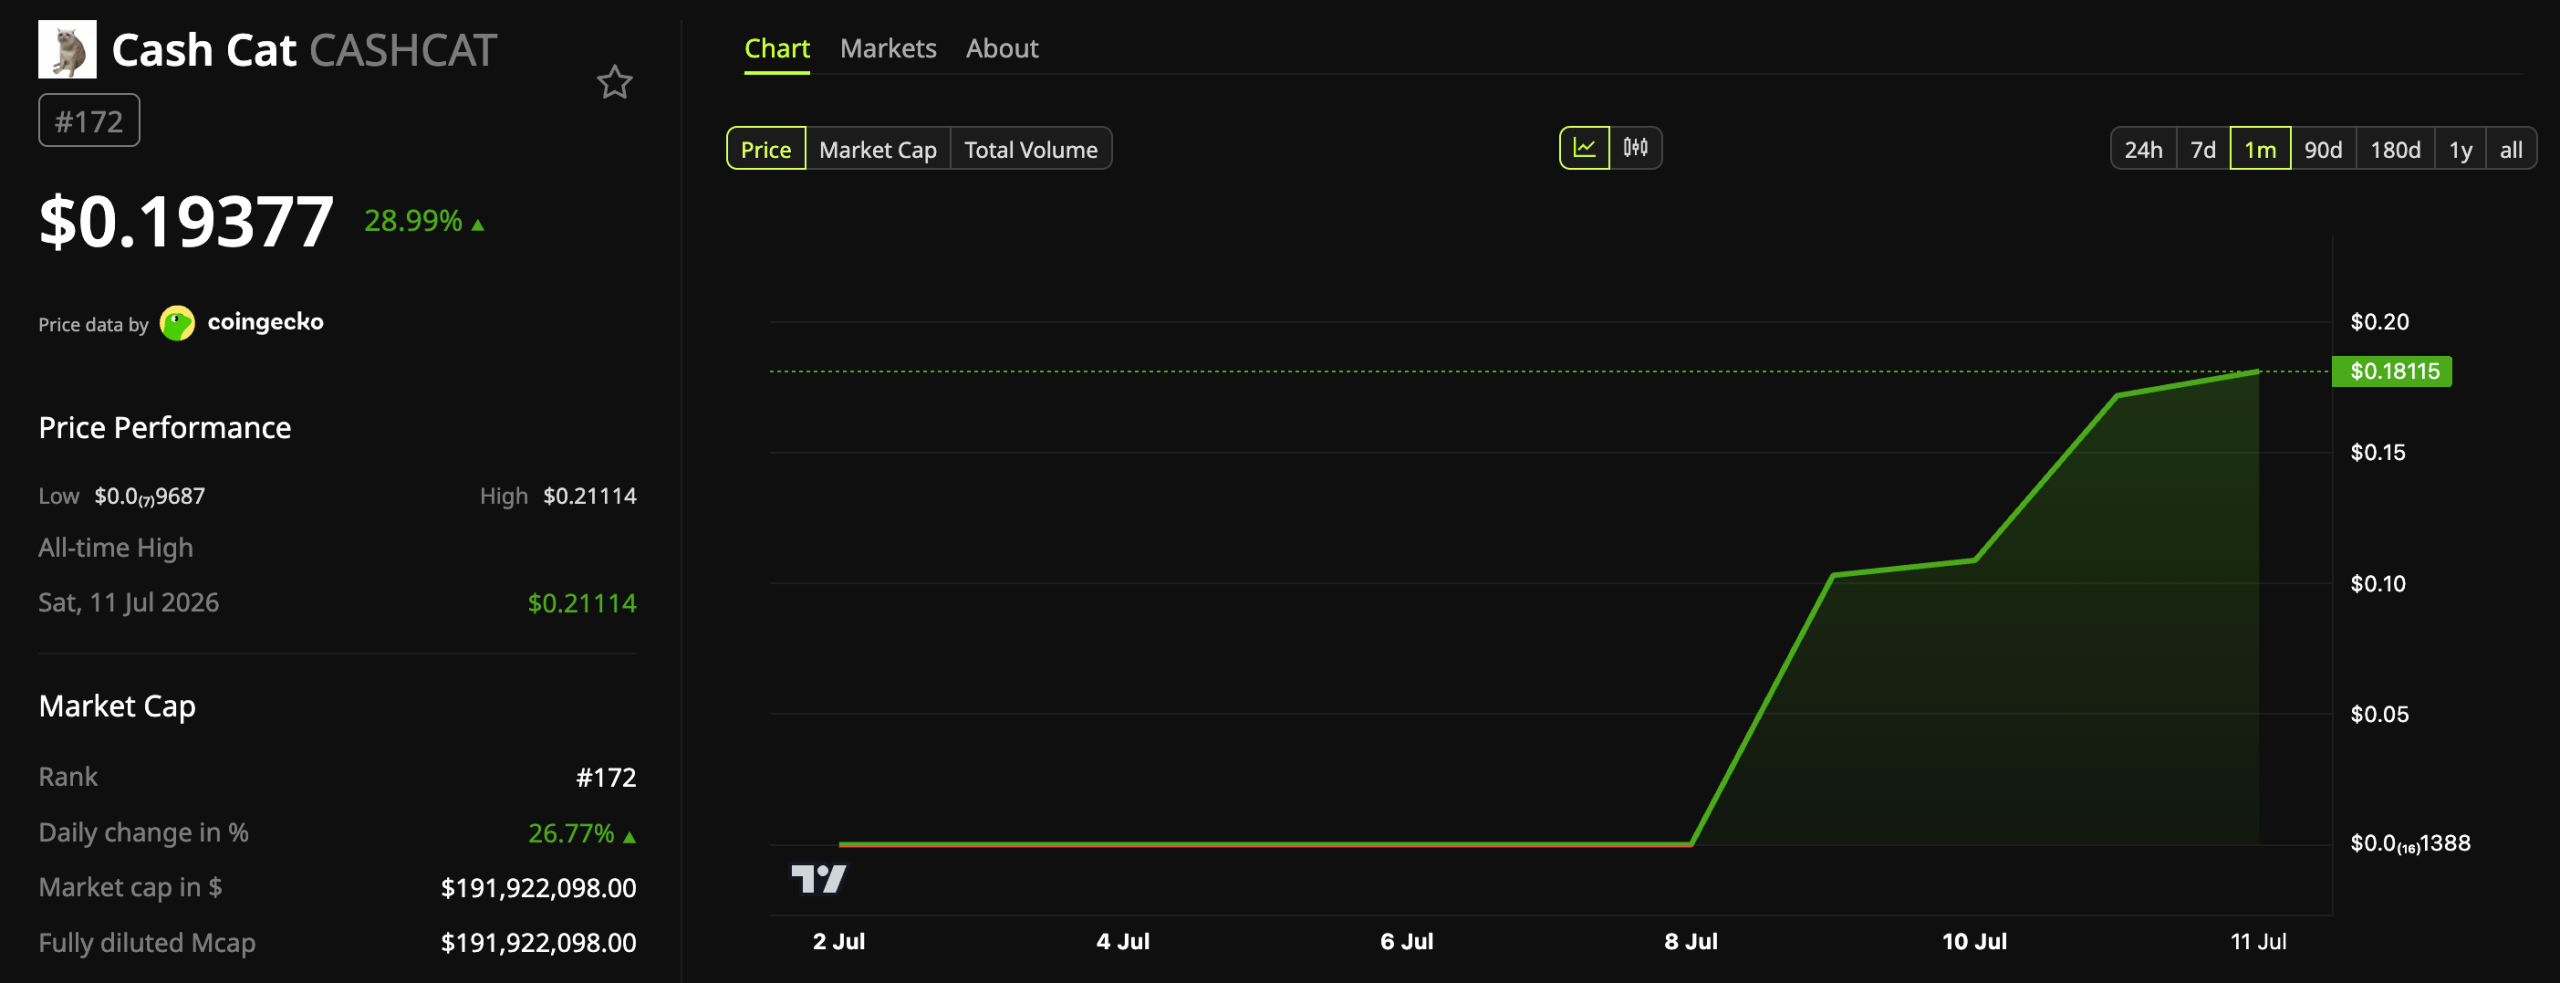The image size is (2560, 983).
Task: Set chart range to 90d
Action: (2323, 149)
